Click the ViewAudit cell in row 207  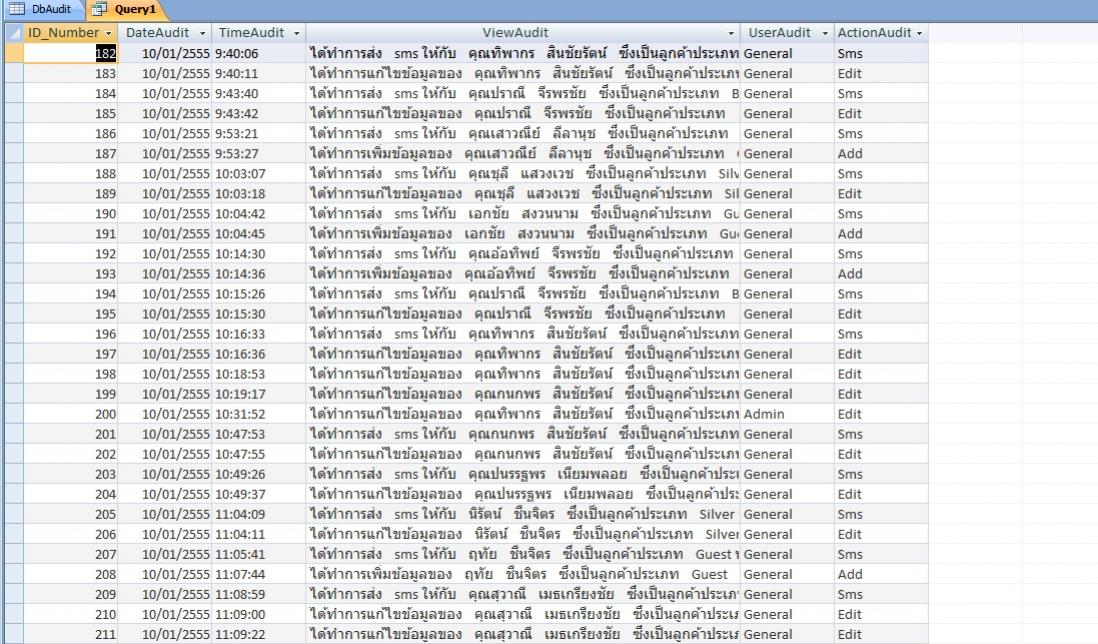pos(522,554)
